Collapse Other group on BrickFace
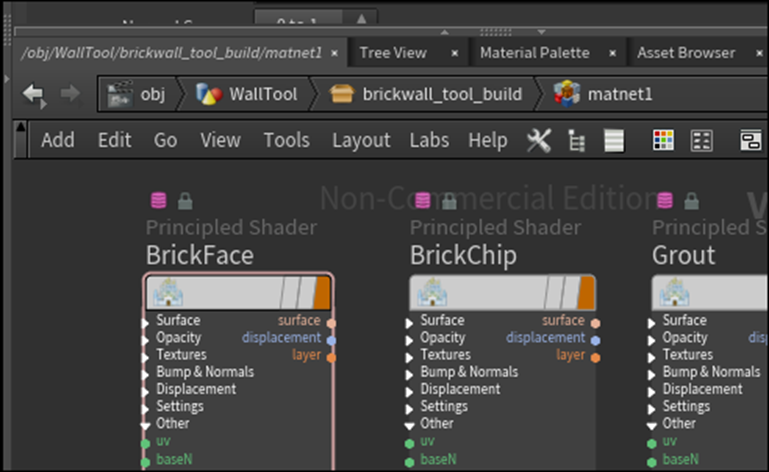Viewport: 769px width, 472px height. click(145, 425)
